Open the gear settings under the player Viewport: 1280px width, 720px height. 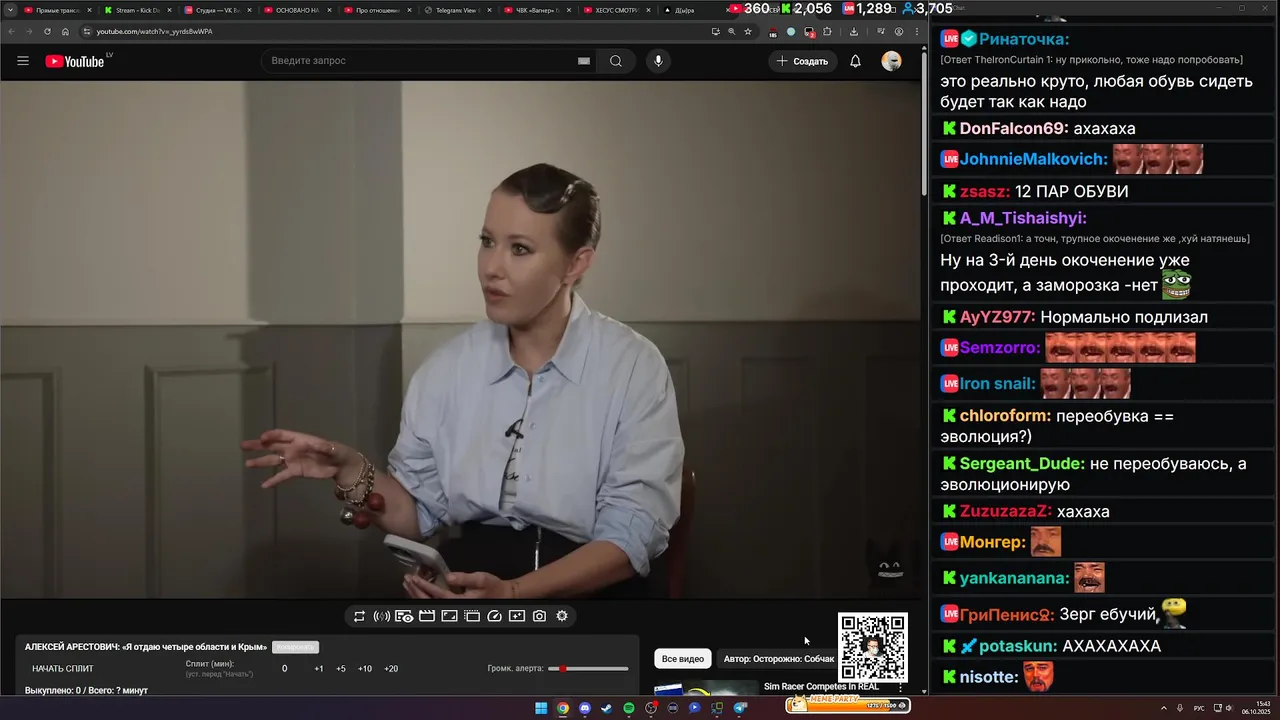pos(562,616)
